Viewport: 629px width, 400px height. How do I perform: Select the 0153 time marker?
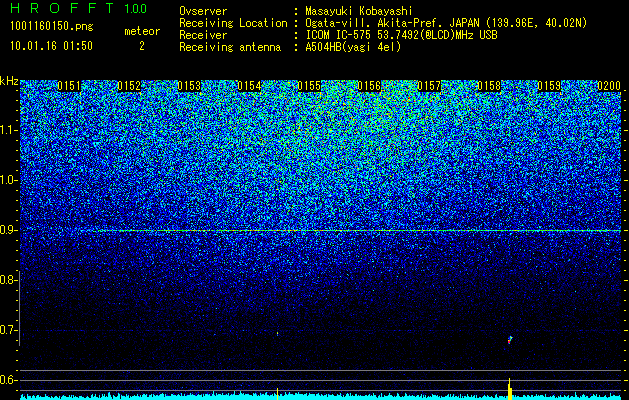click(189, 86)
